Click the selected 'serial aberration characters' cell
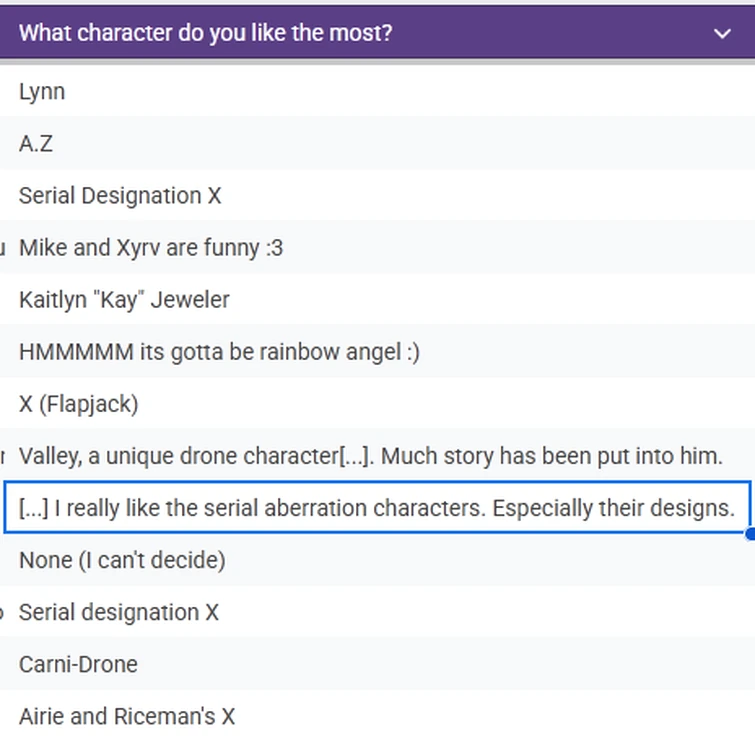This screenshot has height=739, width=755. pos(376,508)
